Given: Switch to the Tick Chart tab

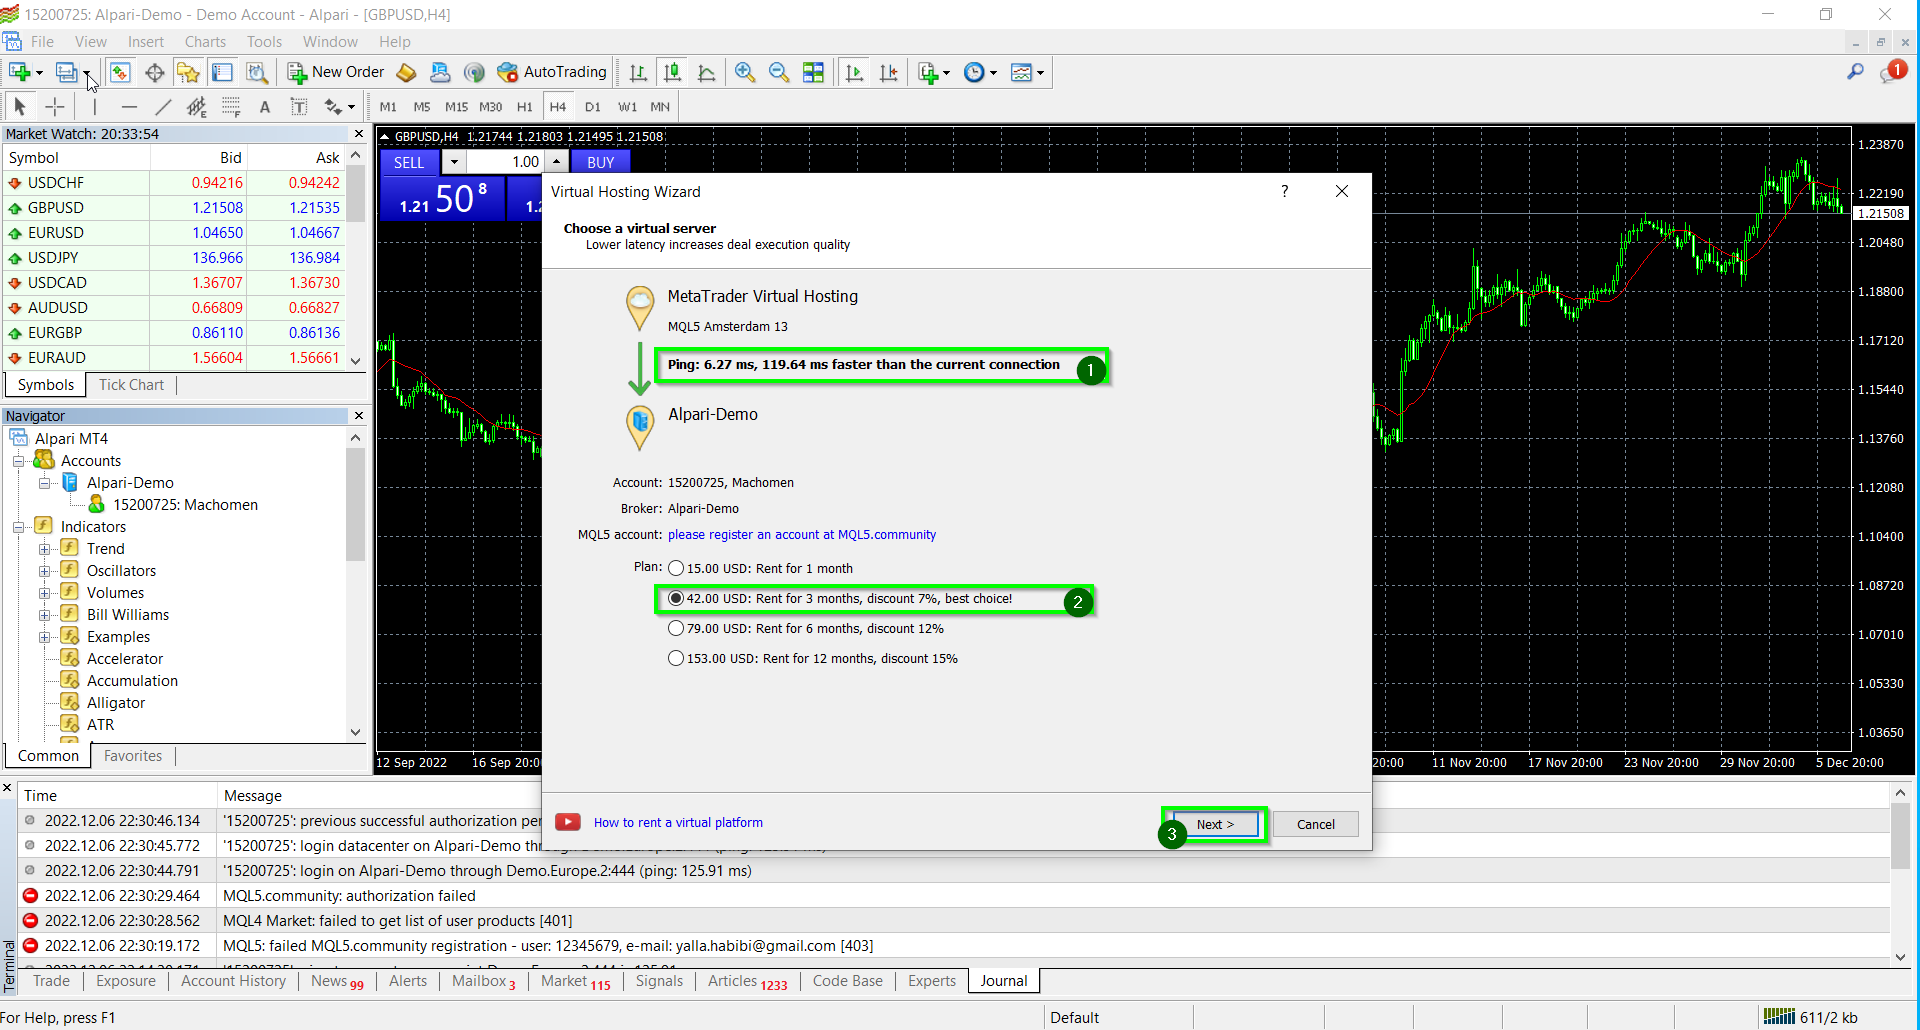Looking at the screenshot, I should pyautogui.click(x=131, y=385).
